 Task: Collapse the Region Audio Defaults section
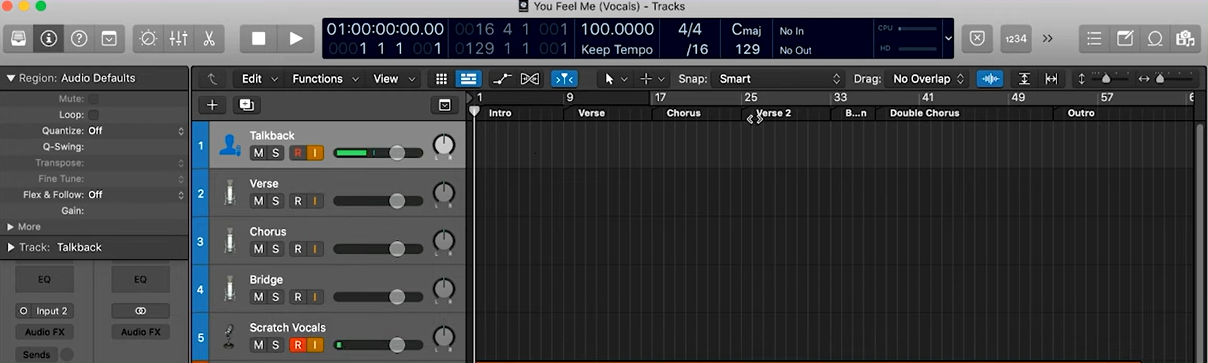click(x=11, y=78)
